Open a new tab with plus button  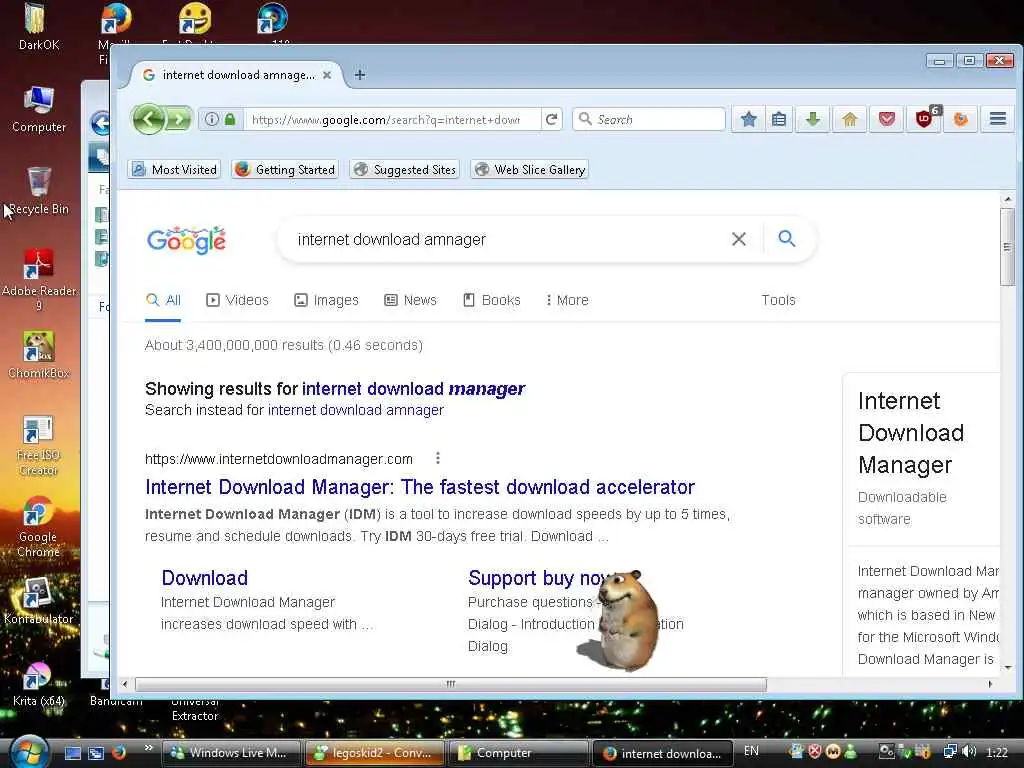coord(360,75)
